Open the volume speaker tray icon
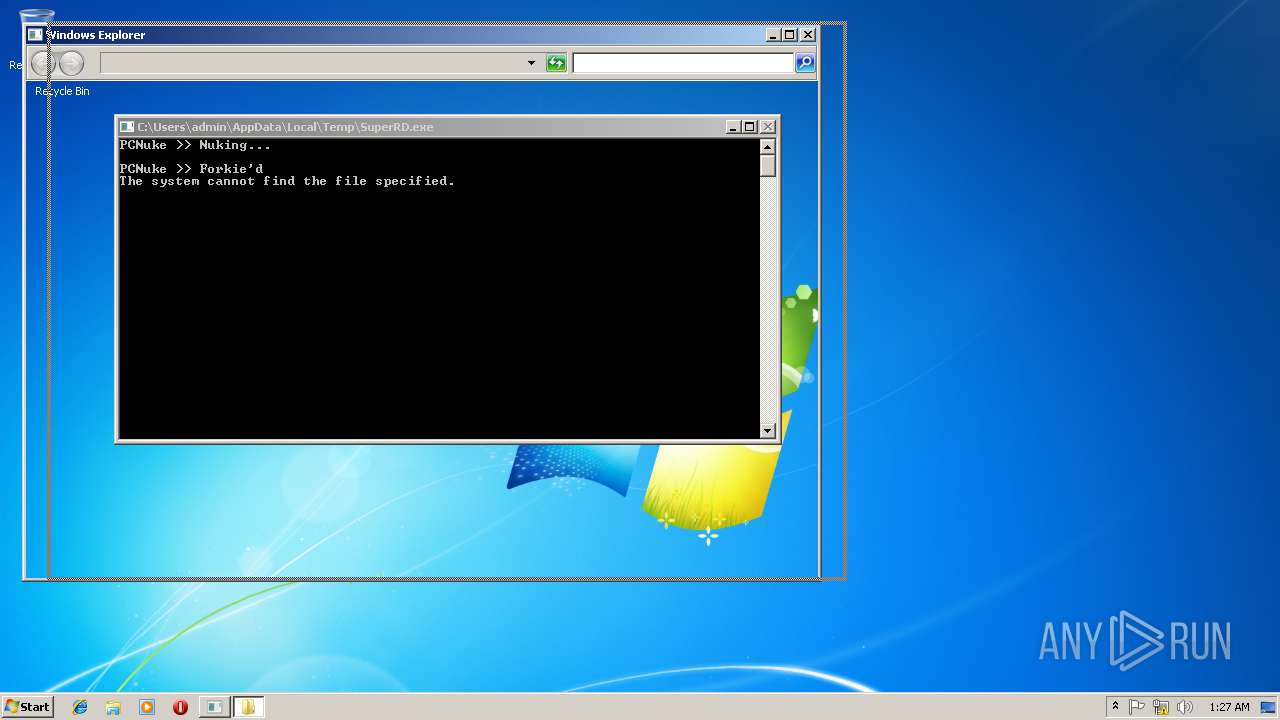The image size is (1280, 720). pyautogui.click(x=1184, y=707)
